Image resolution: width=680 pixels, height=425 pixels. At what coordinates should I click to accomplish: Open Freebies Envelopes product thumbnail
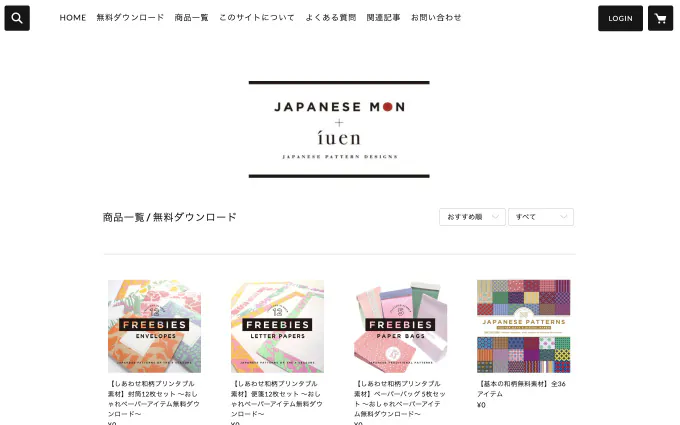pyautogui.click(x=154, y=326)
